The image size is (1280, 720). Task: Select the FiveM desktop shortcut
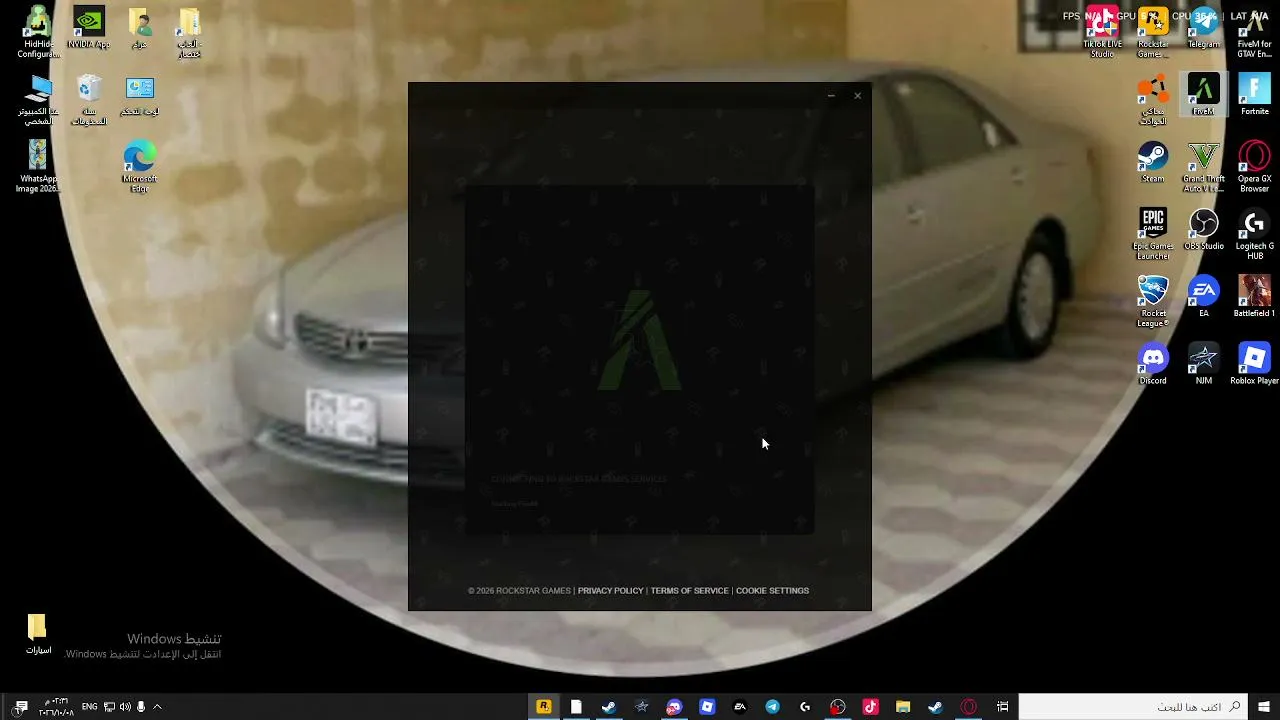(1203, 95)
